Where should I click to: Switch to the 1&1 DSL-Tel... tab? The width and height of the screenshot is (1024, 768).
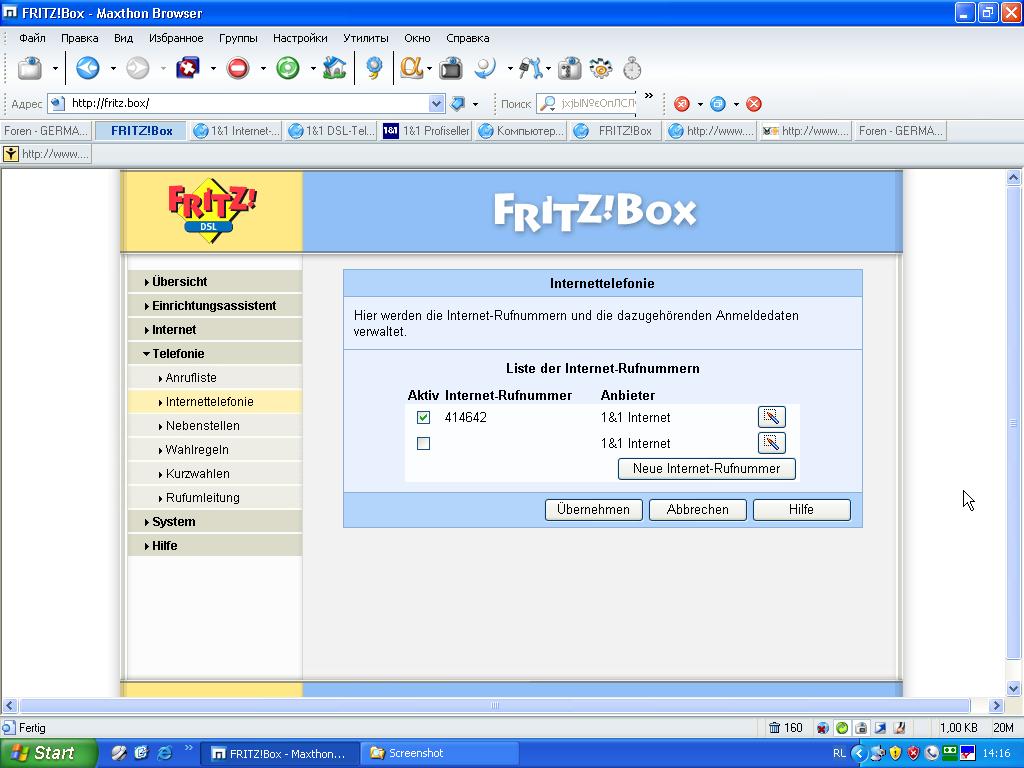pos(332,131)
